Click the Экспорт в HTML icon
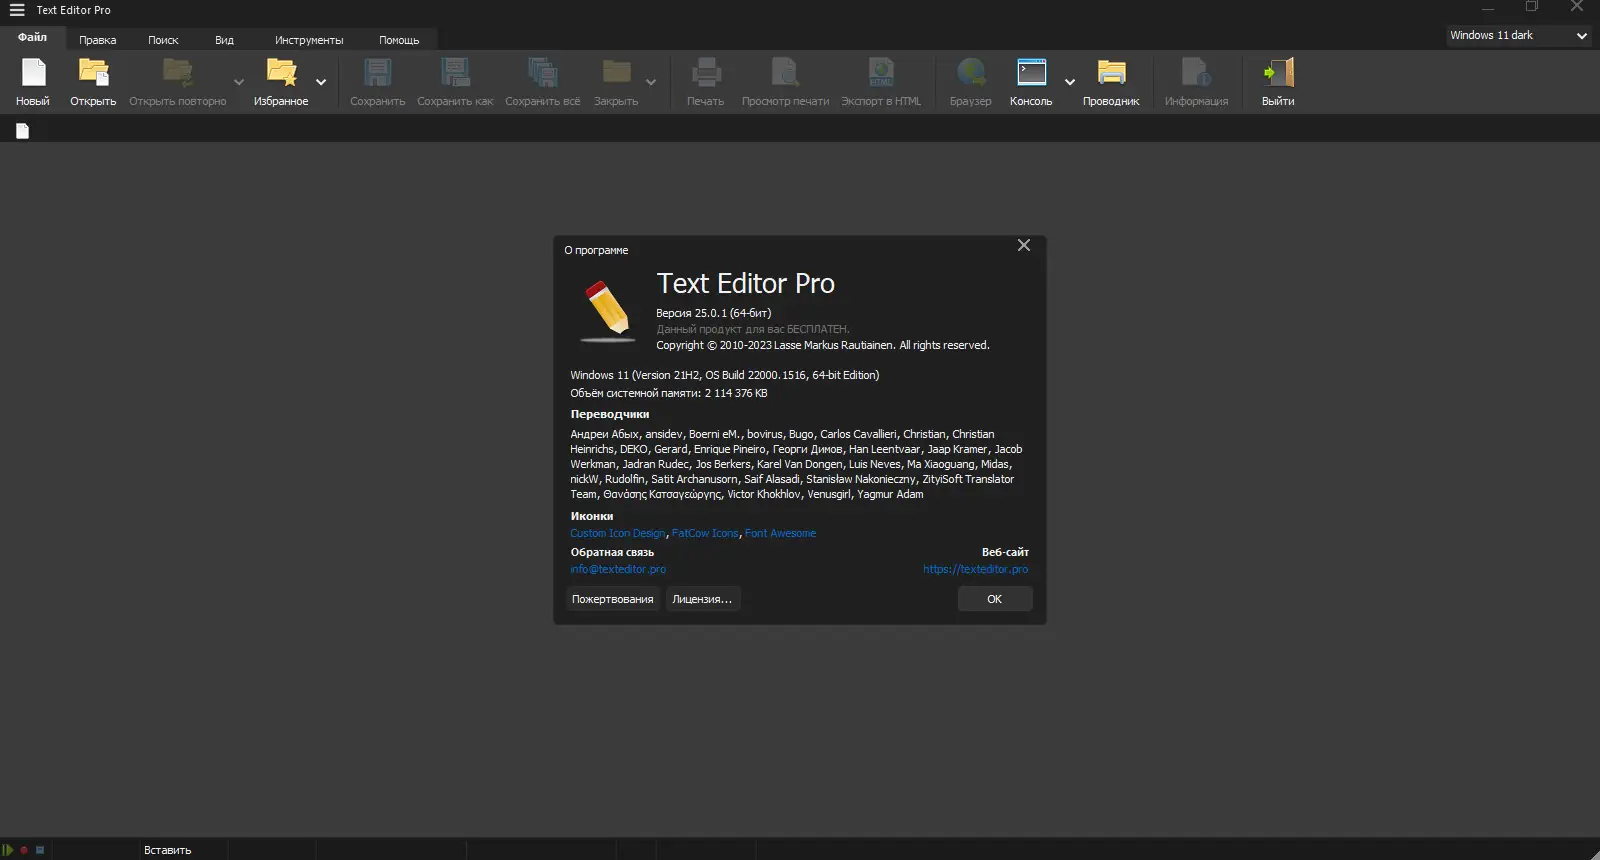This screenshot has height=860, width=1600. coord(881,73)
